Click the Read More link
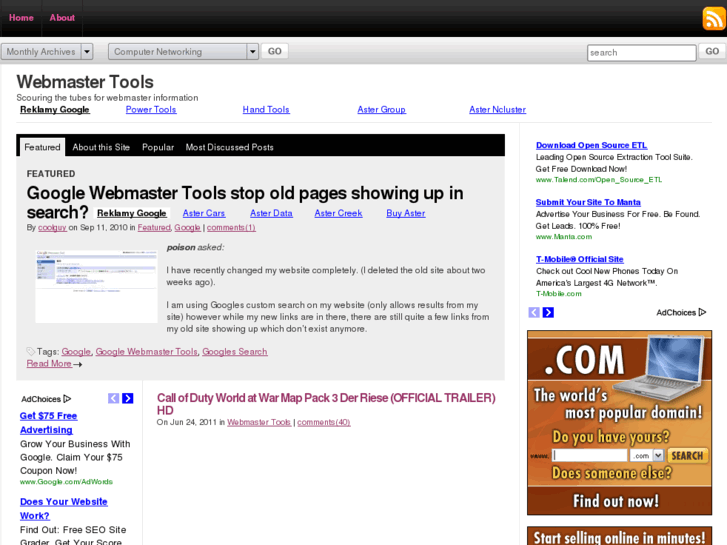The height and width of the screenshot is (545, 727). point(49,364)
